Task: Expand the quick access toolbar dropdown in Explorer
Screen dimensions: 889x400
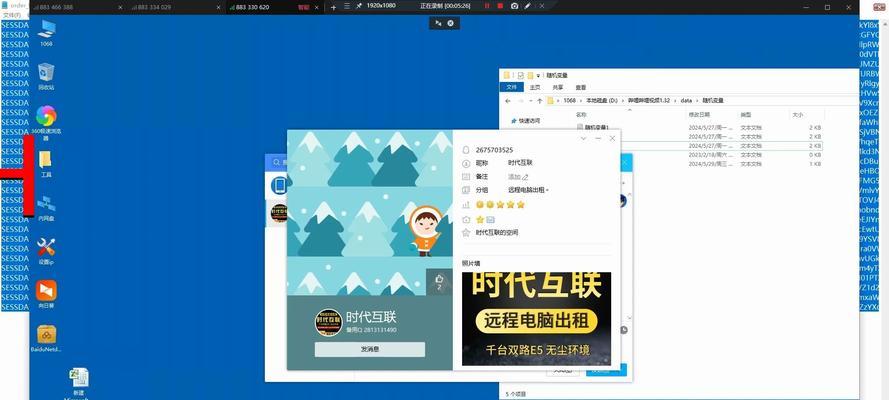Action: 539,75
